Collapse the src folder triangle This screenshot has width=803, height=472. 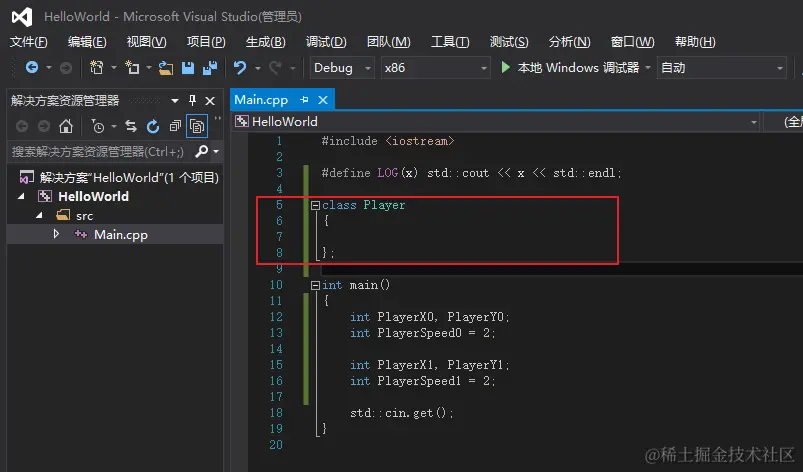(x=39, y=216)
